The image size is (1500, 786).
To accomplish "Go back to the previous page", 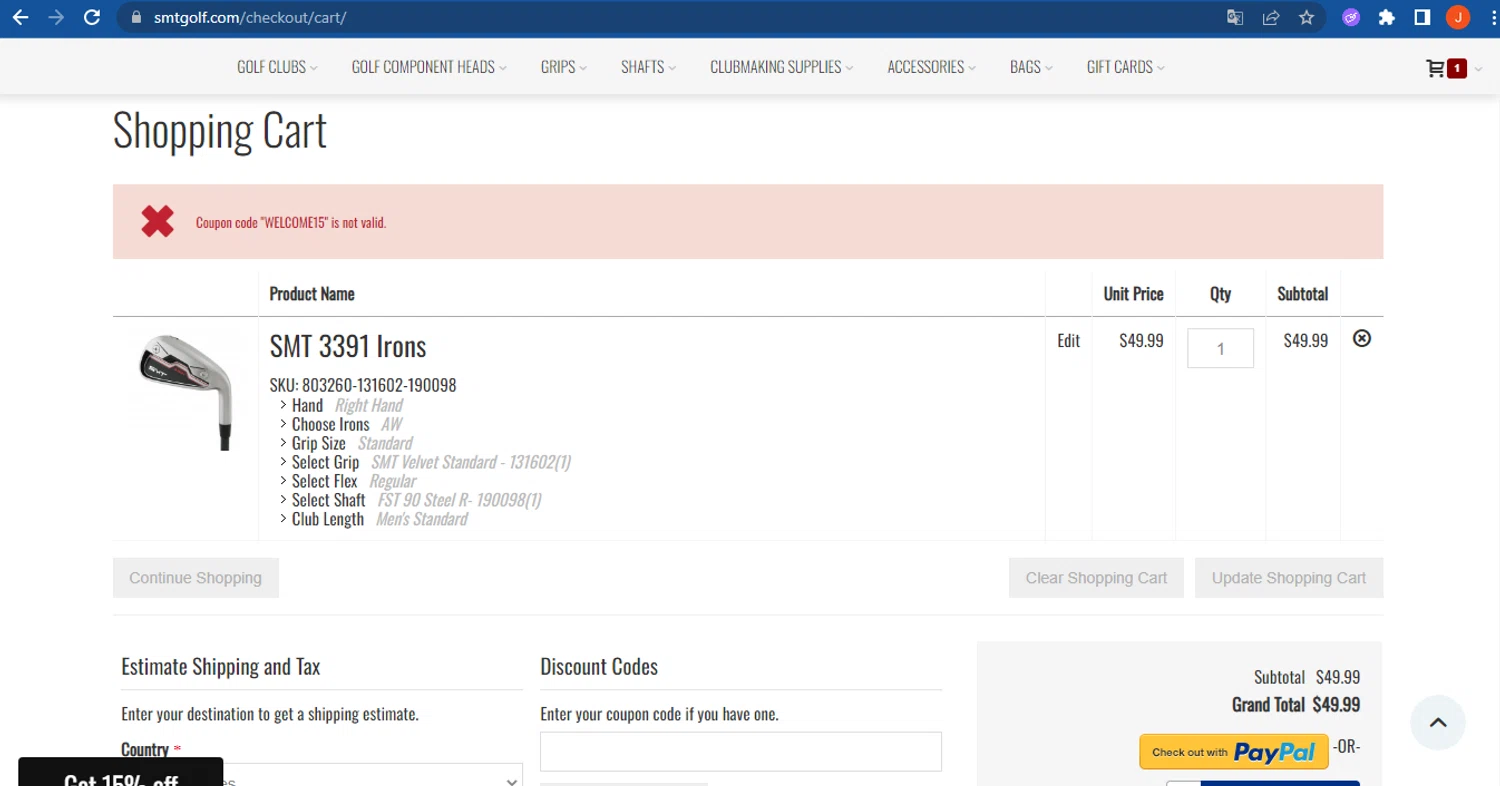I will pos(20,17).
